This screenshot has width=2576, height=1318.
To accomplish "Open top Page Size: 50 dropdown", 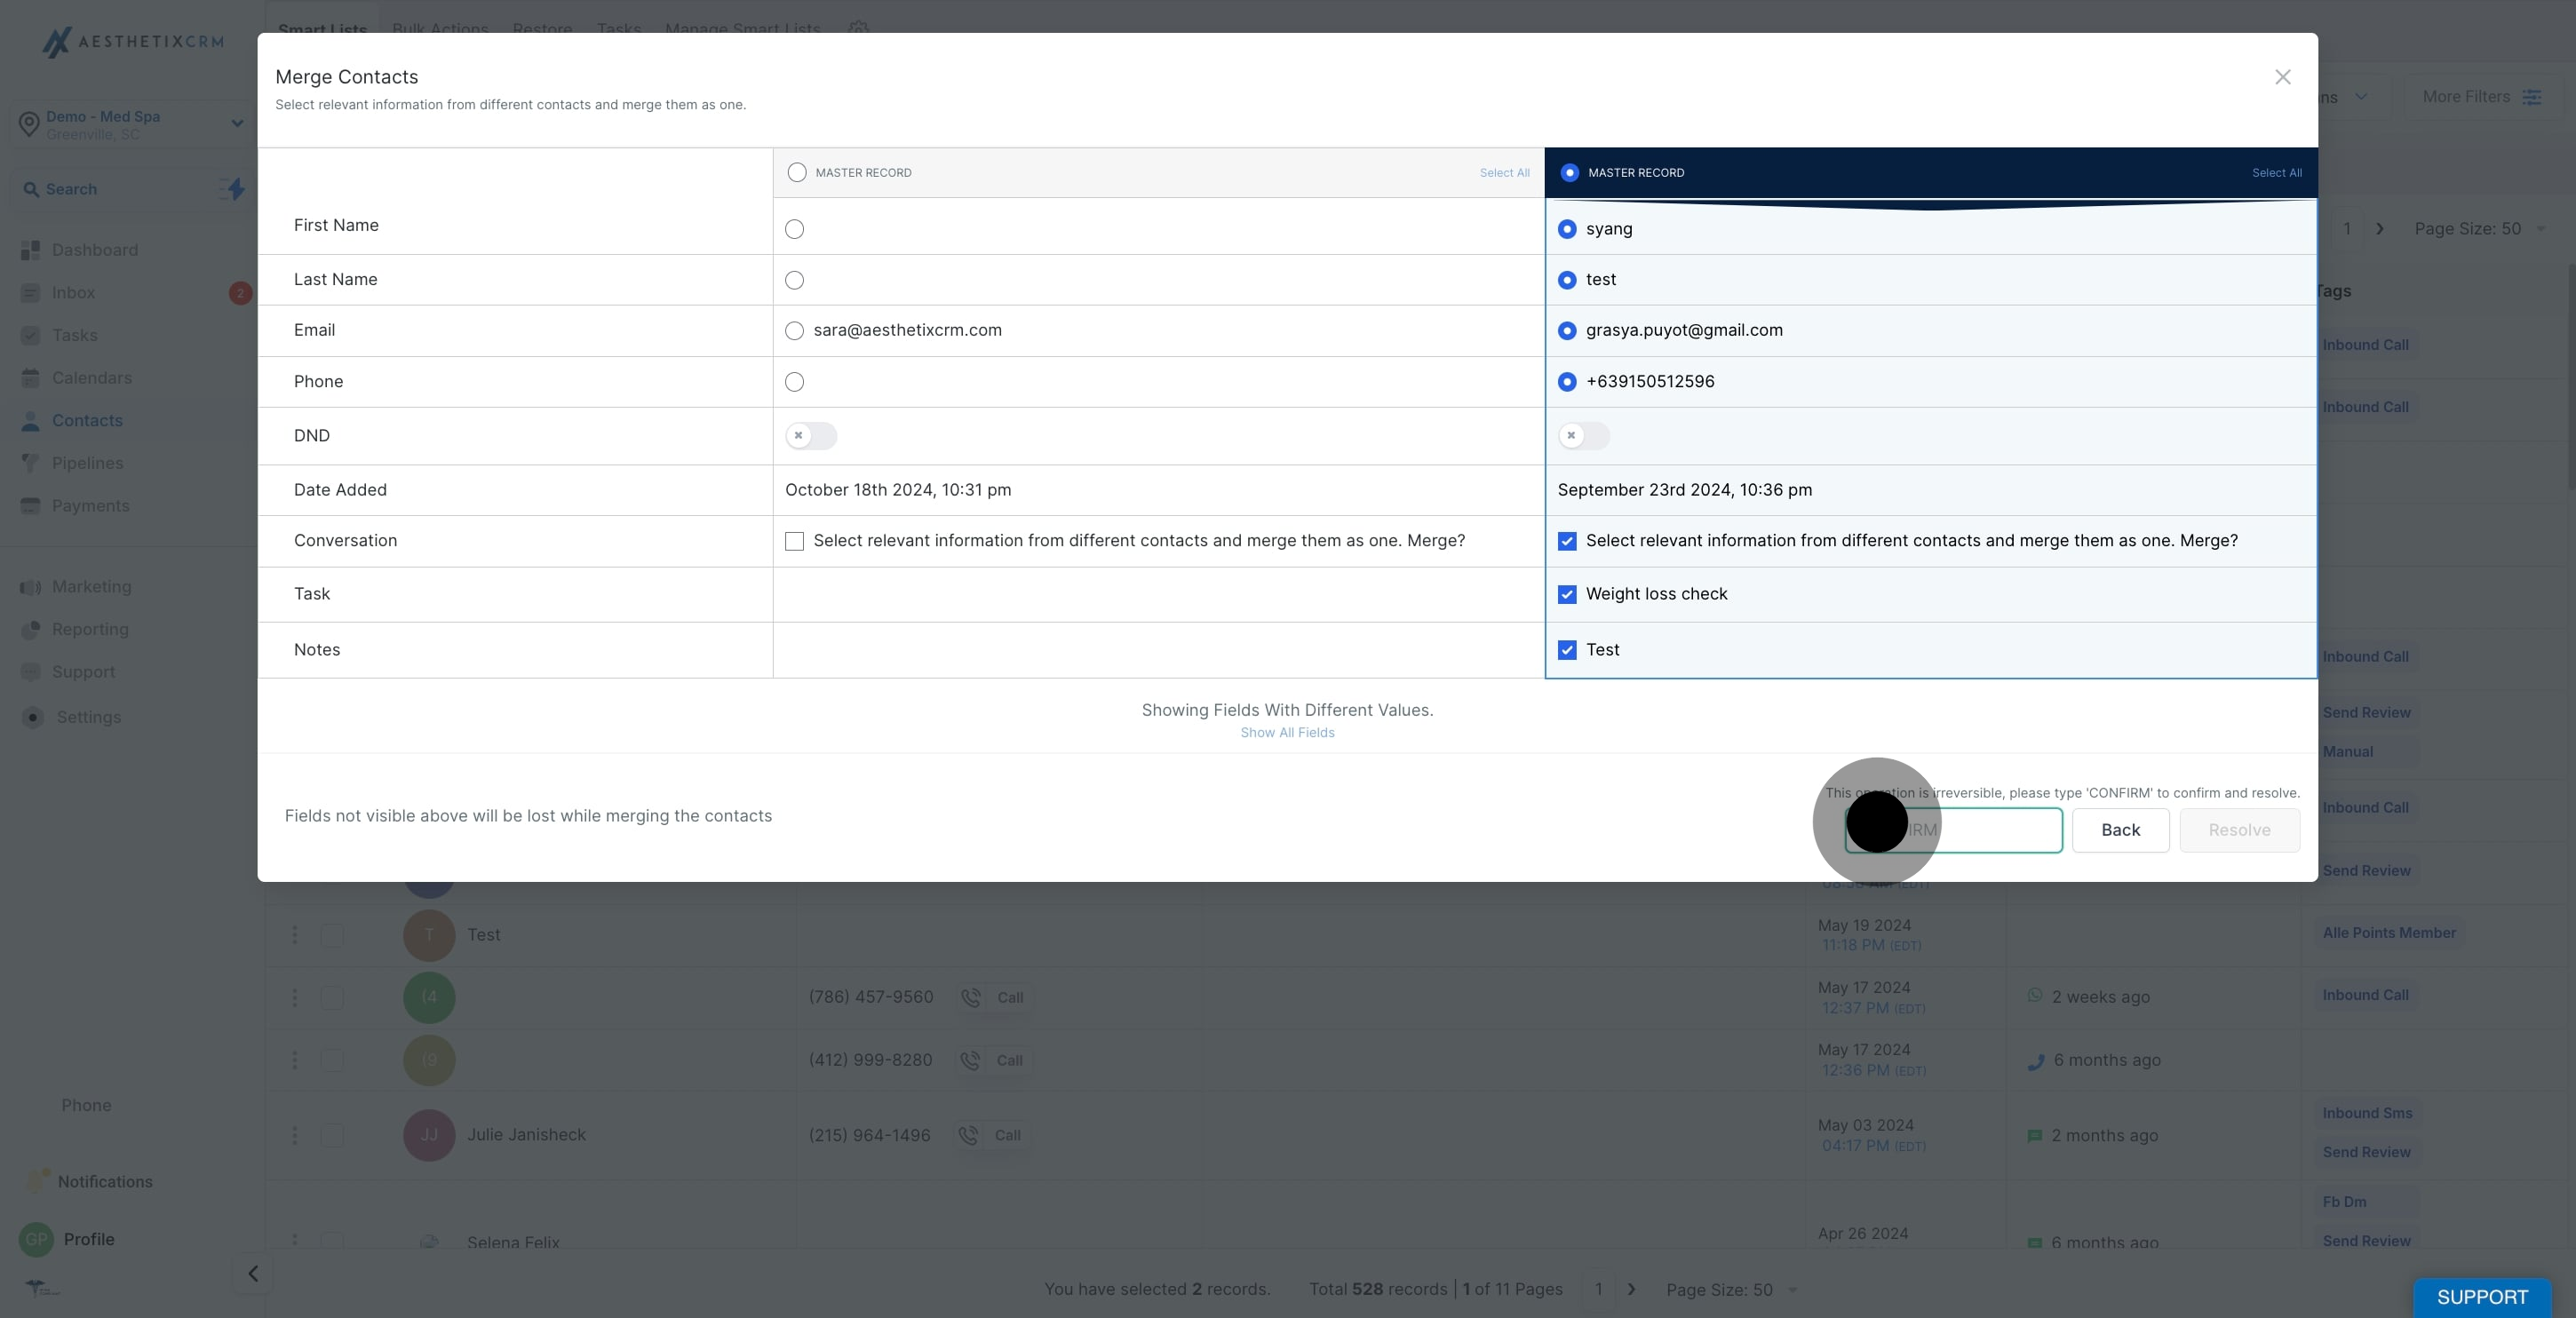I will pyautogui.click(x=2480, y=229).
